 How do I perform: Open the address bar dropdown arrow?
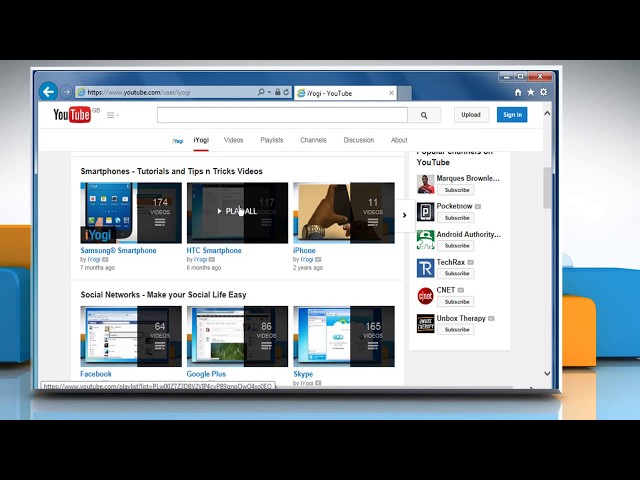click(x=269, y=92)
